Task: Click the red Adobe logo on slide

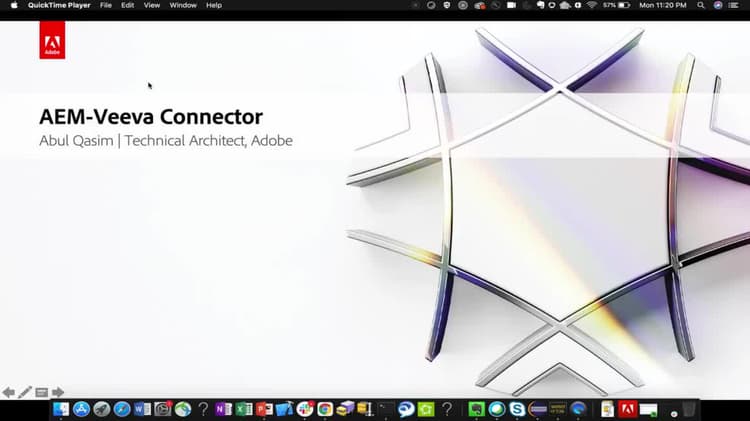Action: pos(52,40)
